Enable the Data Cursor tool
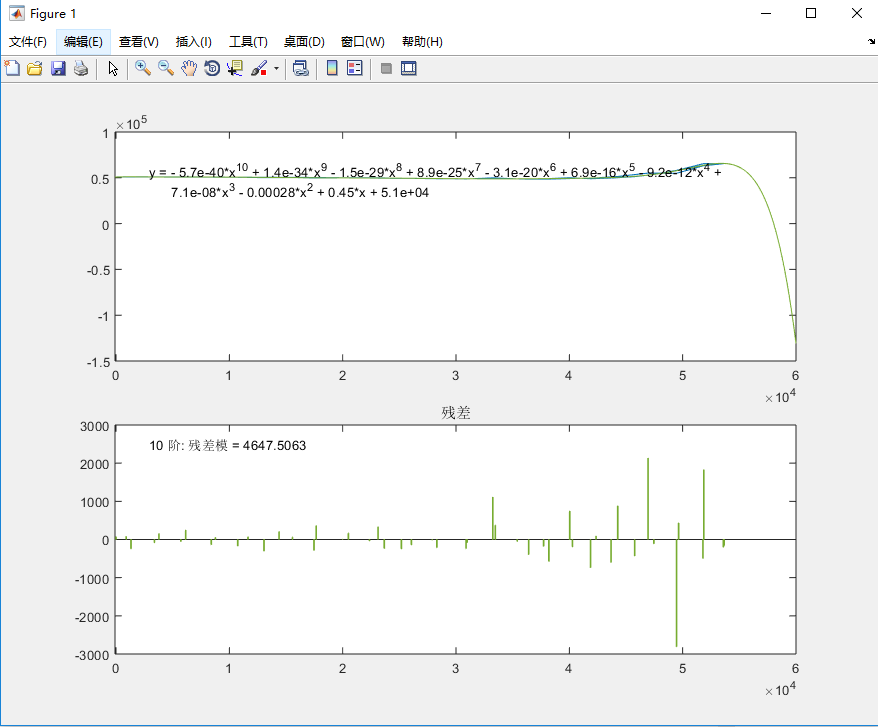The height and width of the screenshot is (727, 878). pyautogui.click(x=234, y=68)
